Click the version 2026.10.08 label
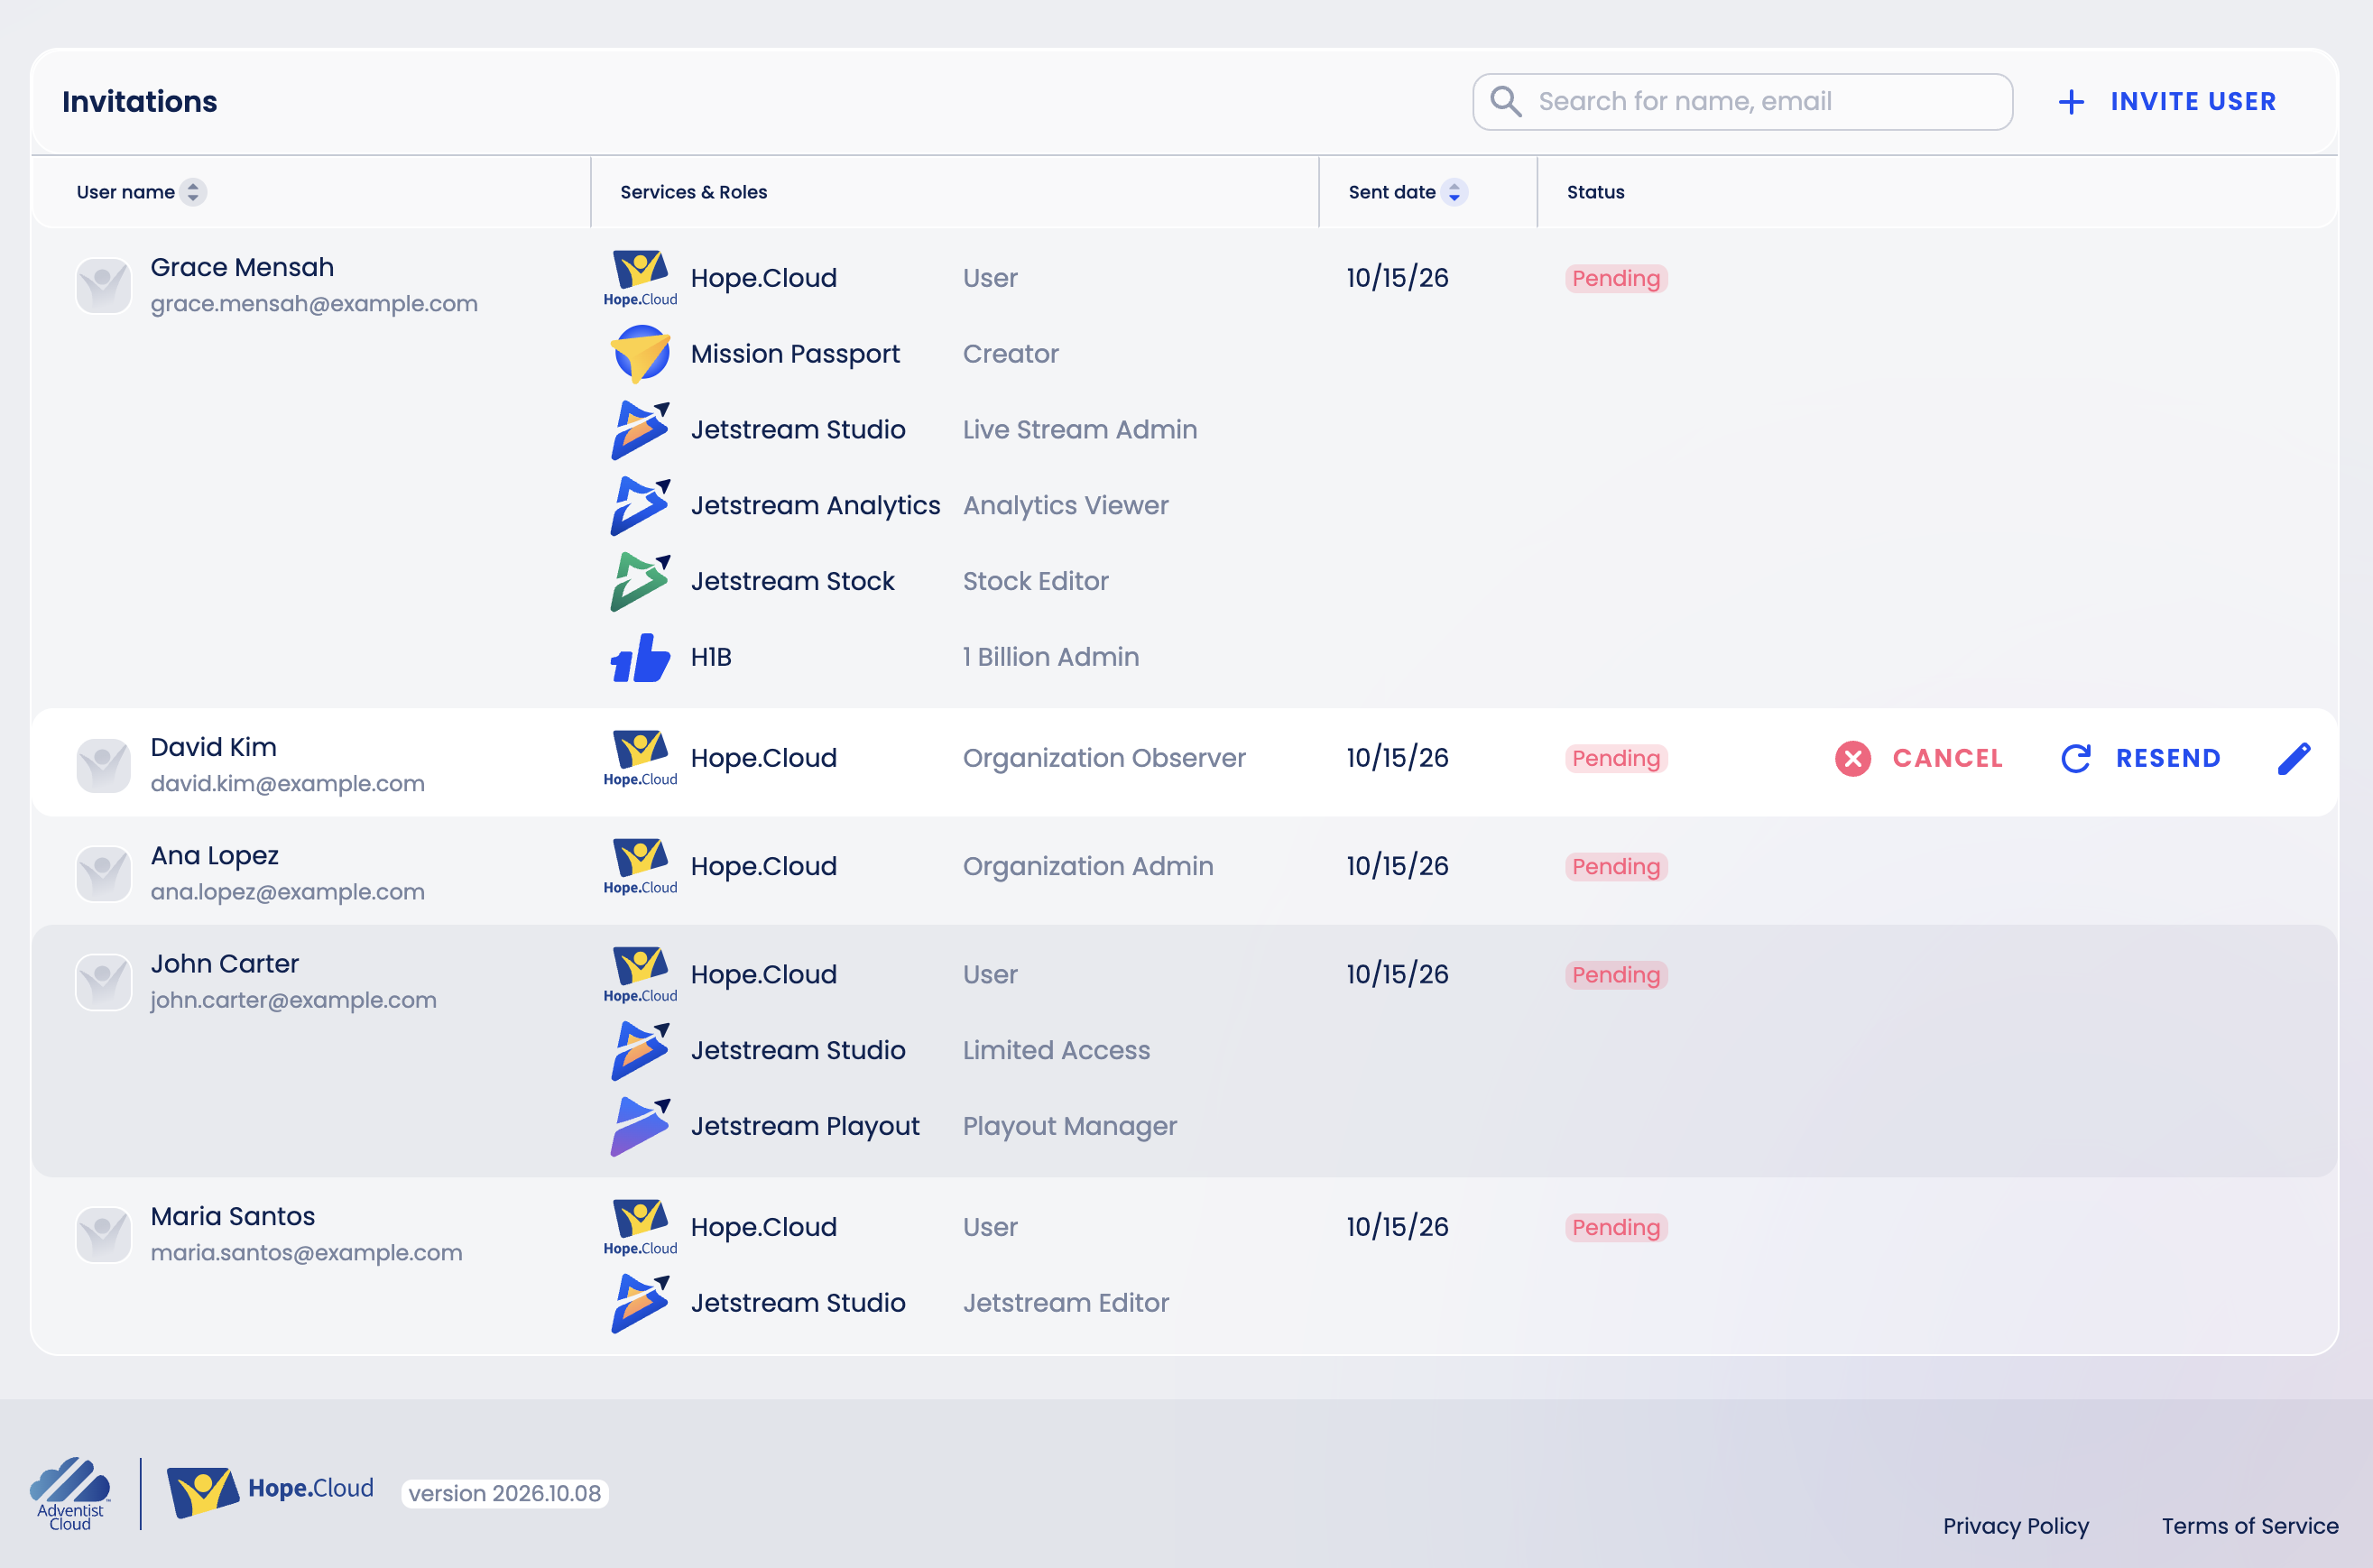The width and height of the screenshot is (2373, 1568). coord(505,1493)
